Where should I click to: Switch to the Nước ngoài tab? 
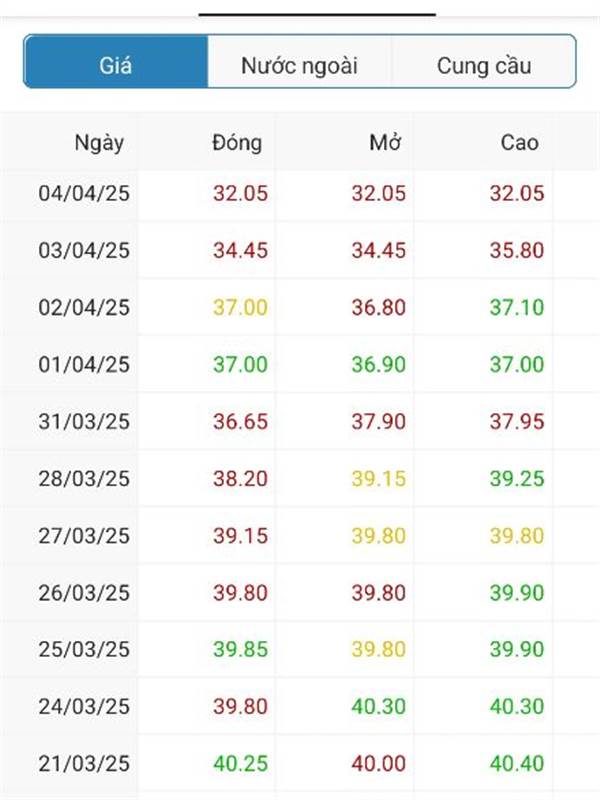click(x=299, y=67)
